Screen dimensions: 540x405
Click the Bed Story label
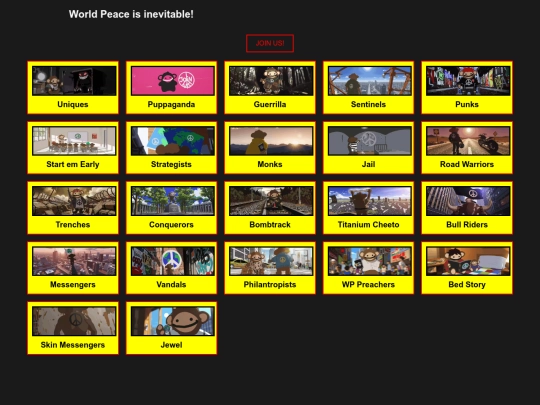pos(467,284)
